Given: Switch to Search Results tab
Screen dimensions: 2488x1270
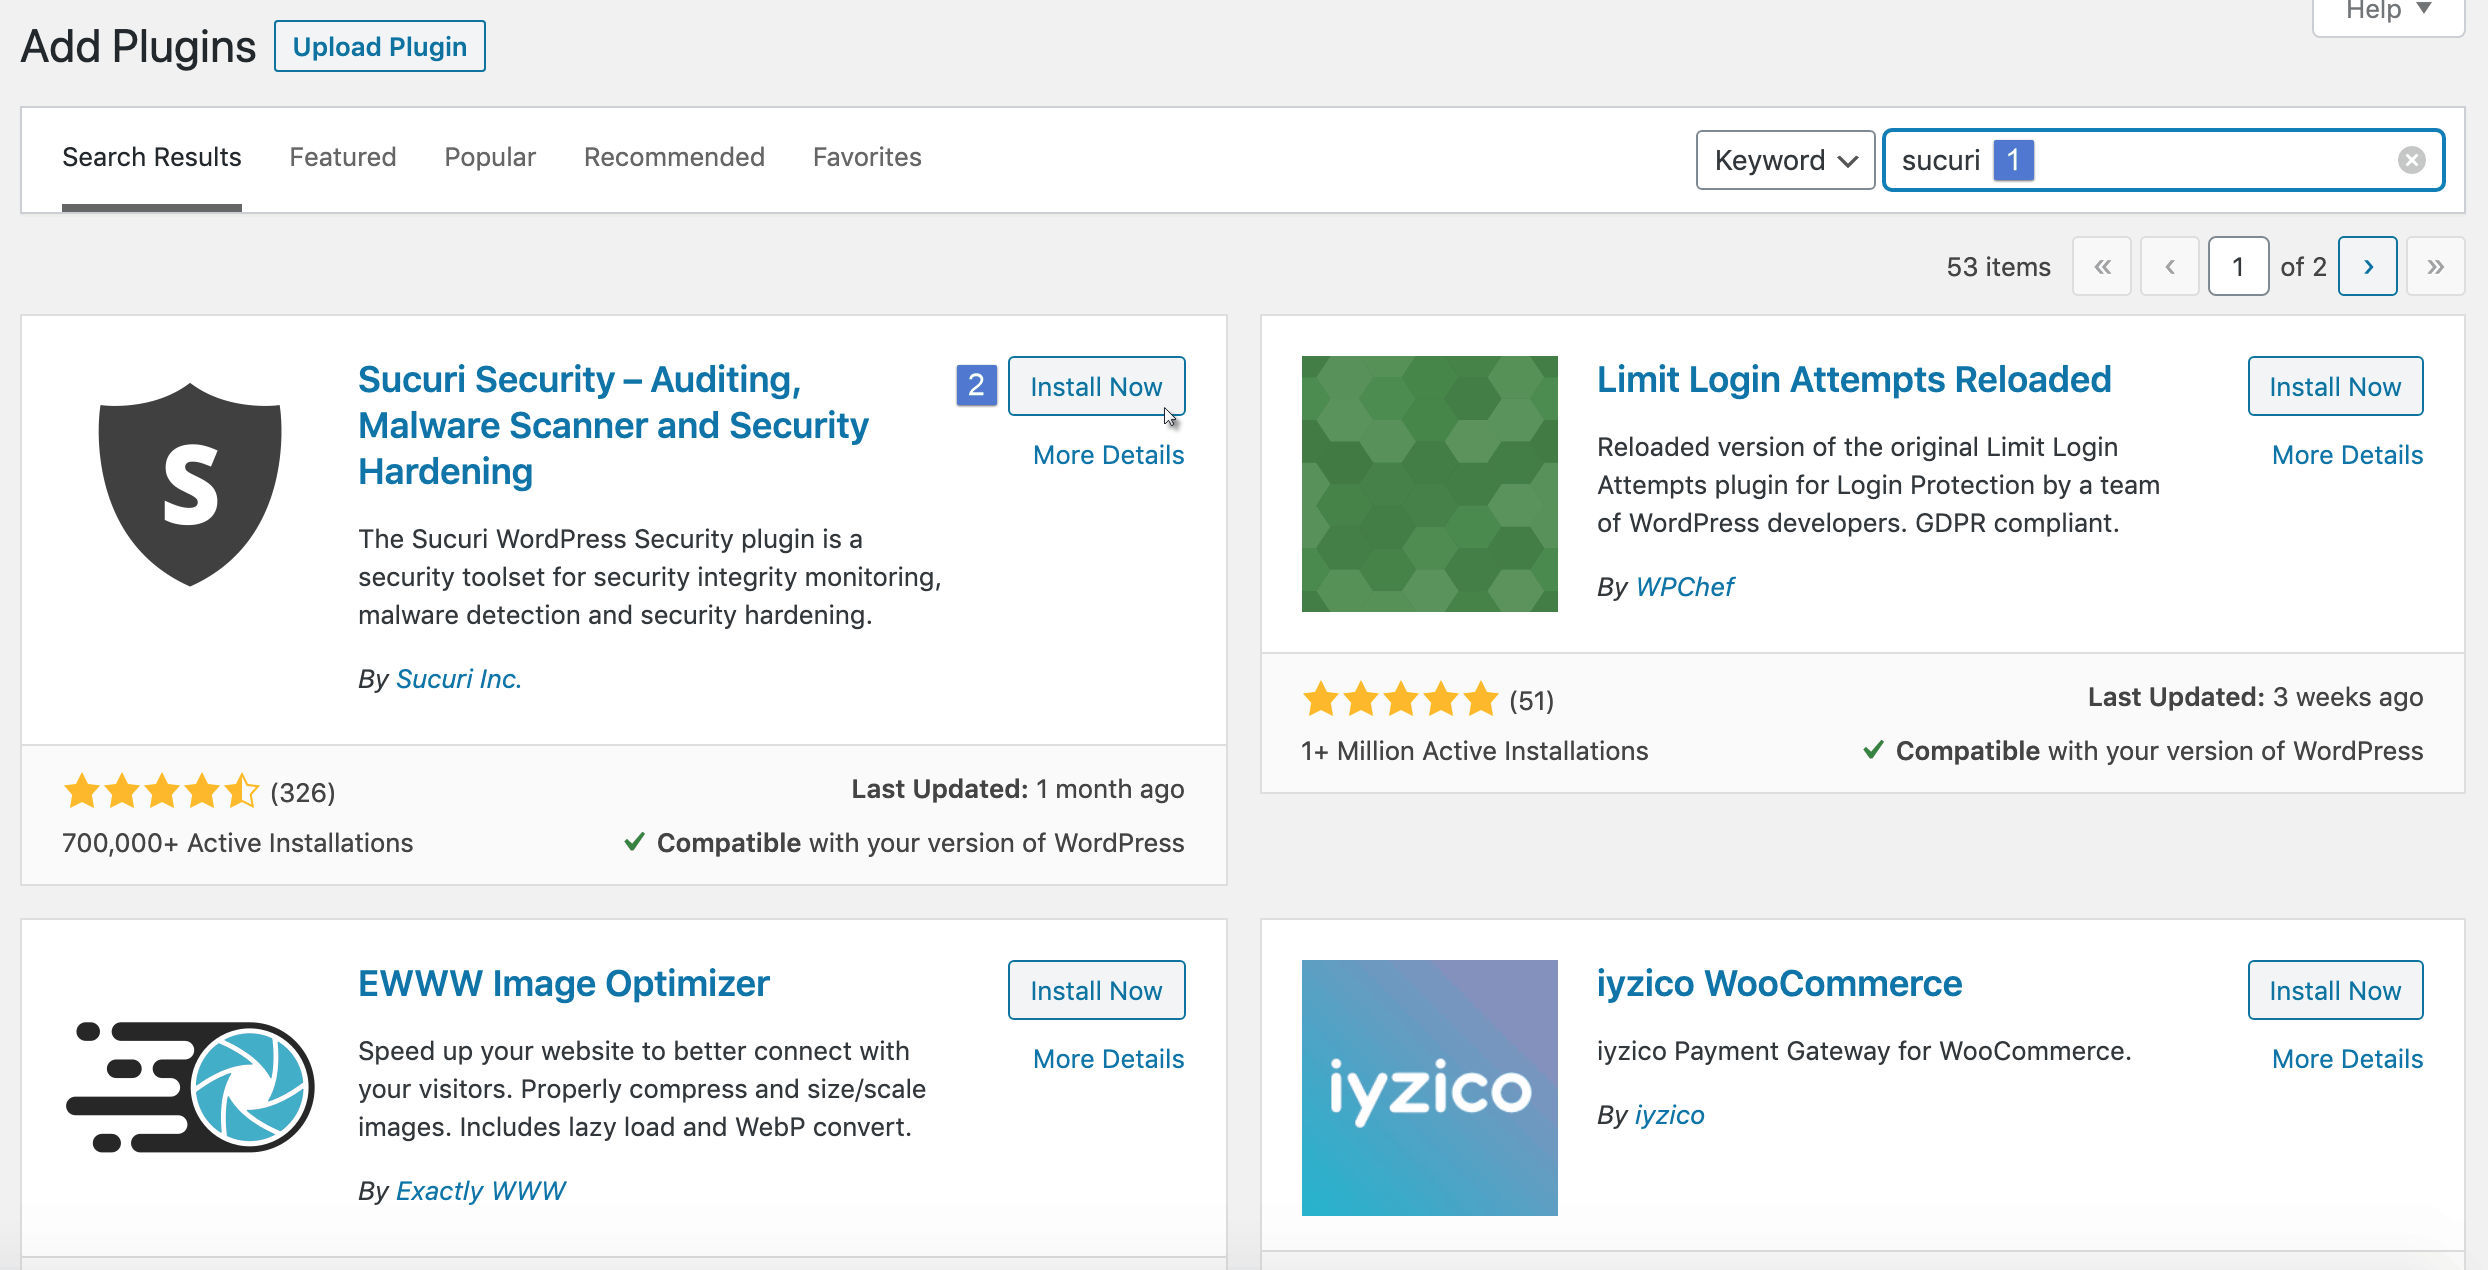Looking at the screenshot, I should click(x=152, y=157).
